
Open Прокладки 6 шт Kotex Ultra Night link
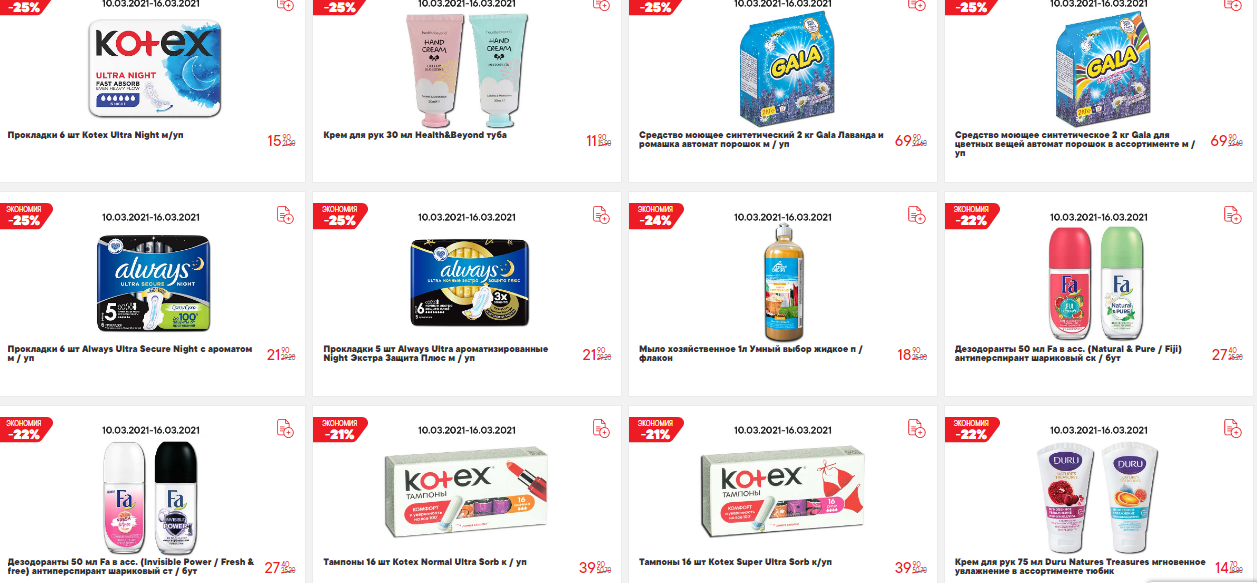(x=96, y=135)
